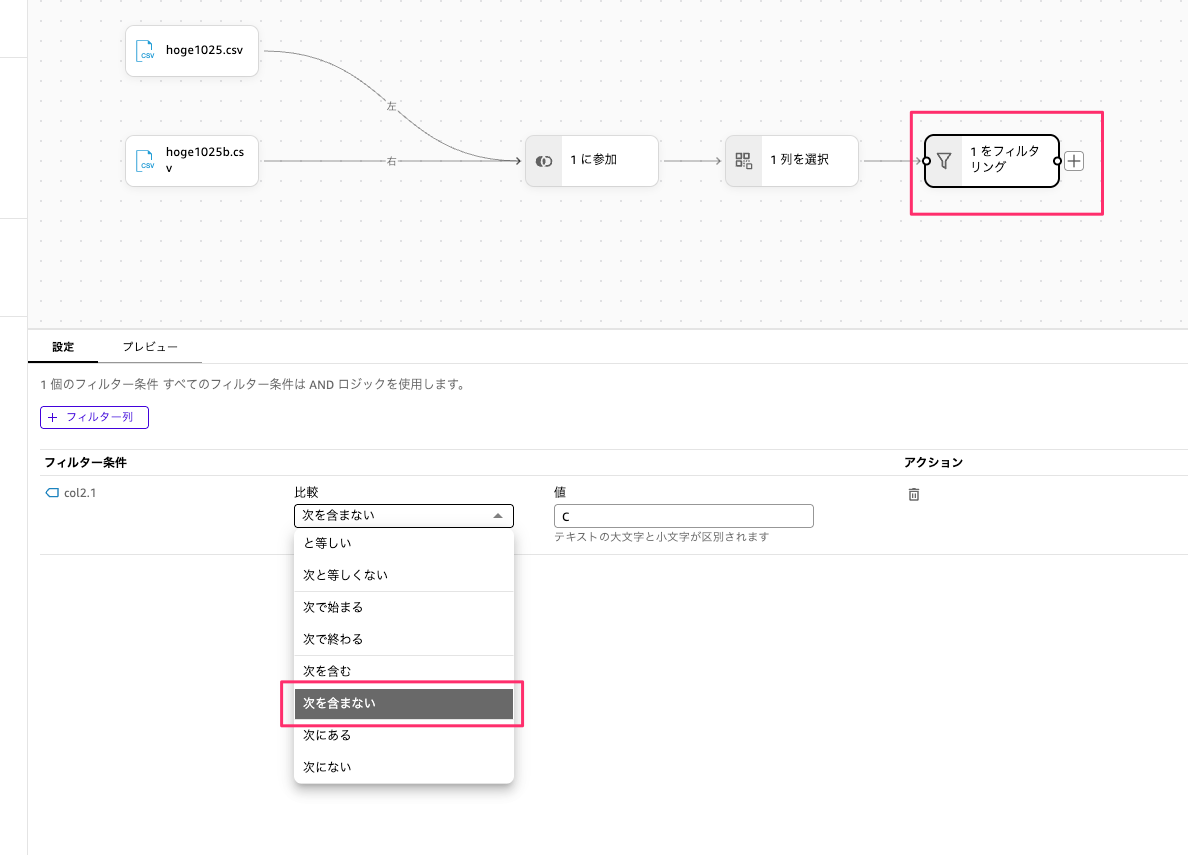Add a step with the plus icon
Screen dimensions: 1188x855
1074,161
